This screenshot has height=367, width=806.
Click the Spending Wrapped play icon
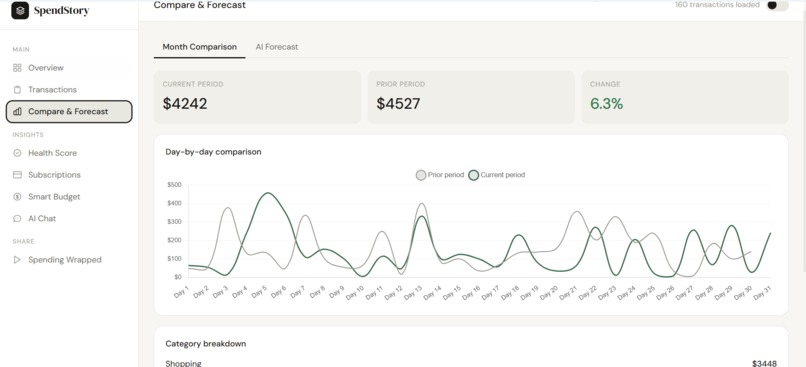[x=17, y=260]
